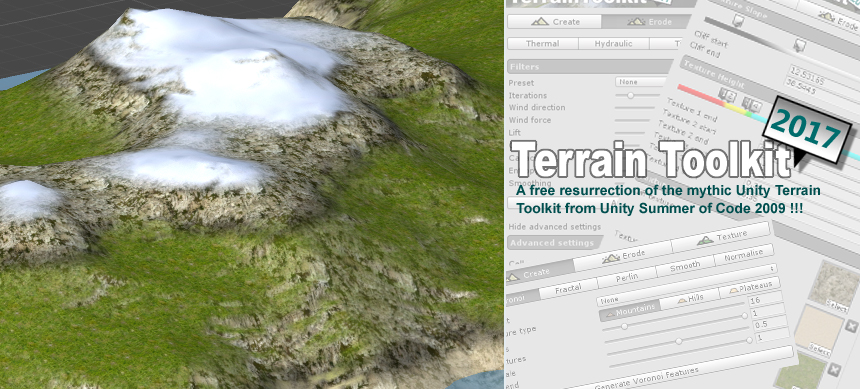Click the Normalise button
The image size is (860, 389).
click(x=744, y=256)
